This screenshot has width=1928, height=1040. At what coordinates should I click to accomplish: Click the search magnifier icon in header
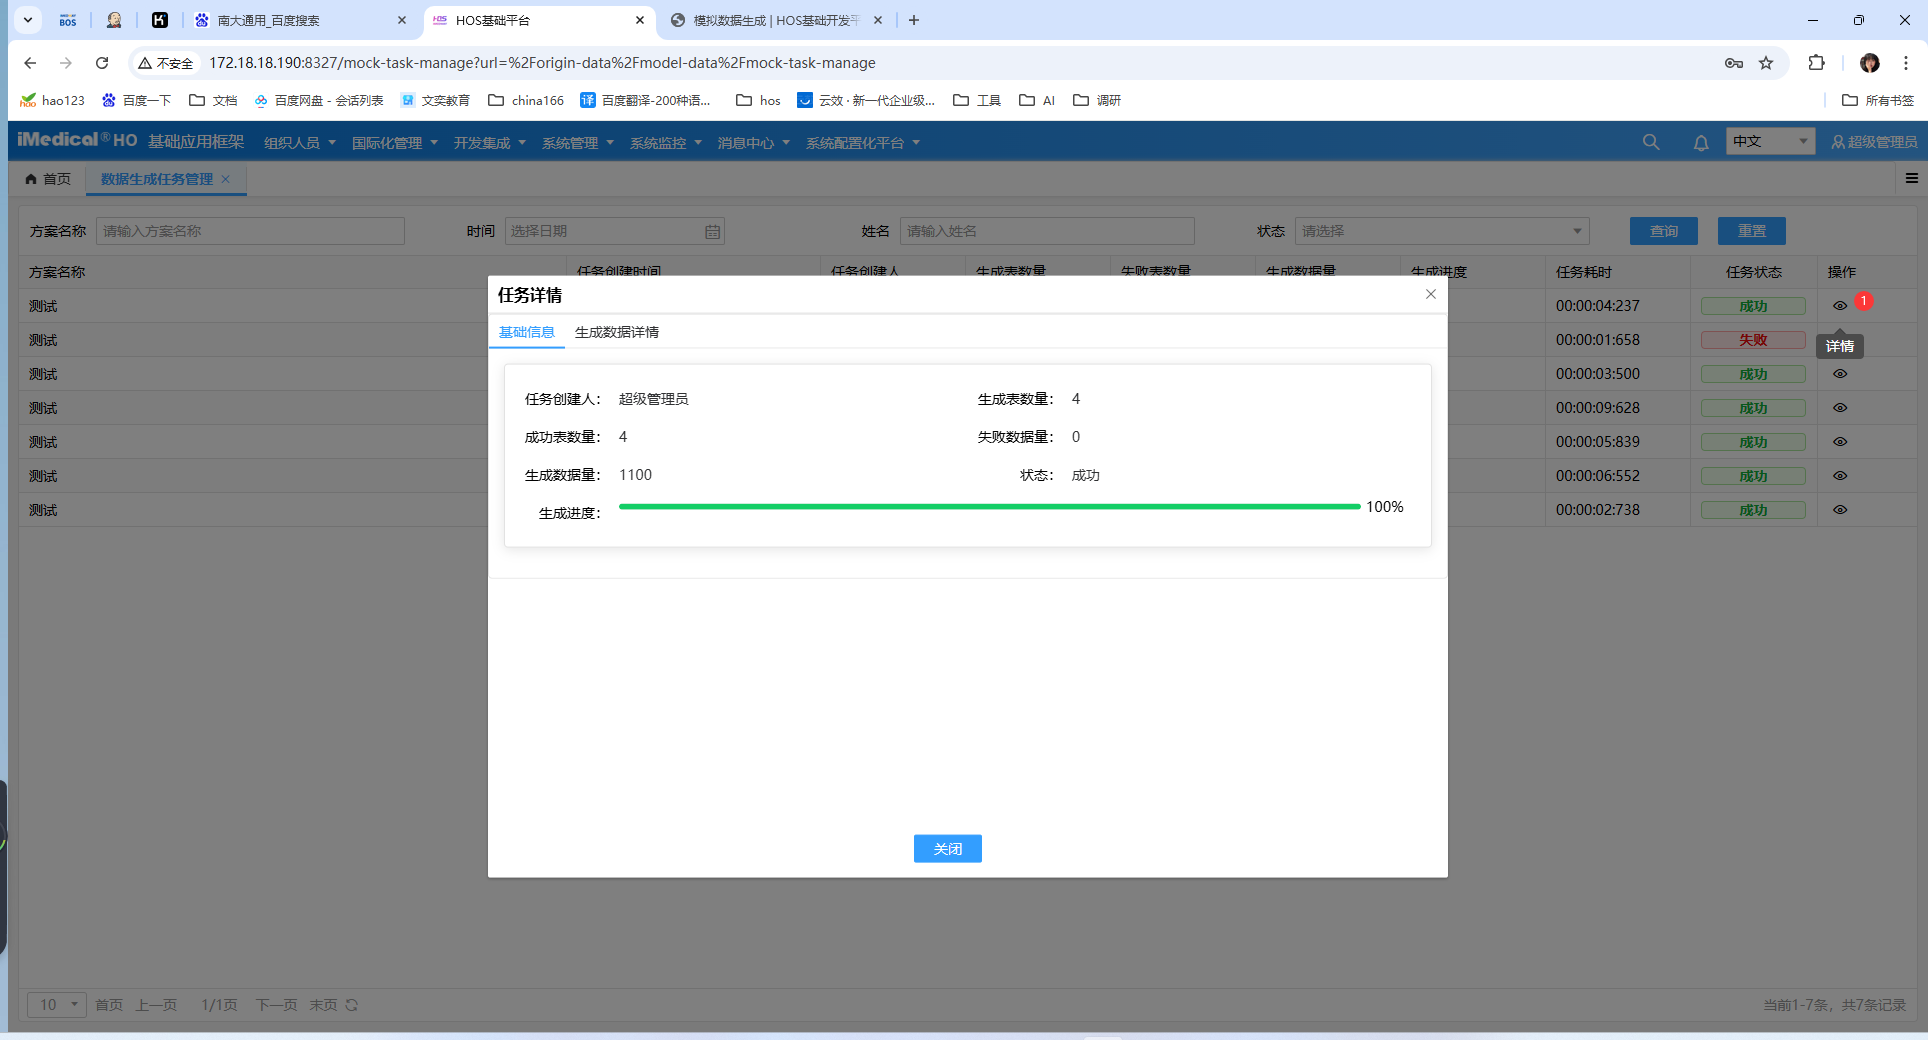1650,142
